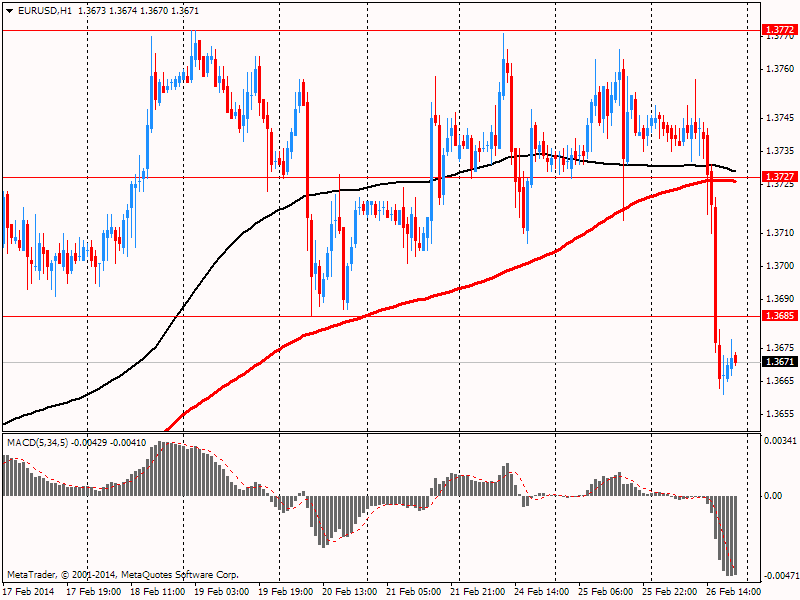Click the EURUSD,H1 symbol title
The width and height of the screenshot is (800, 600).
pos(45,11)
